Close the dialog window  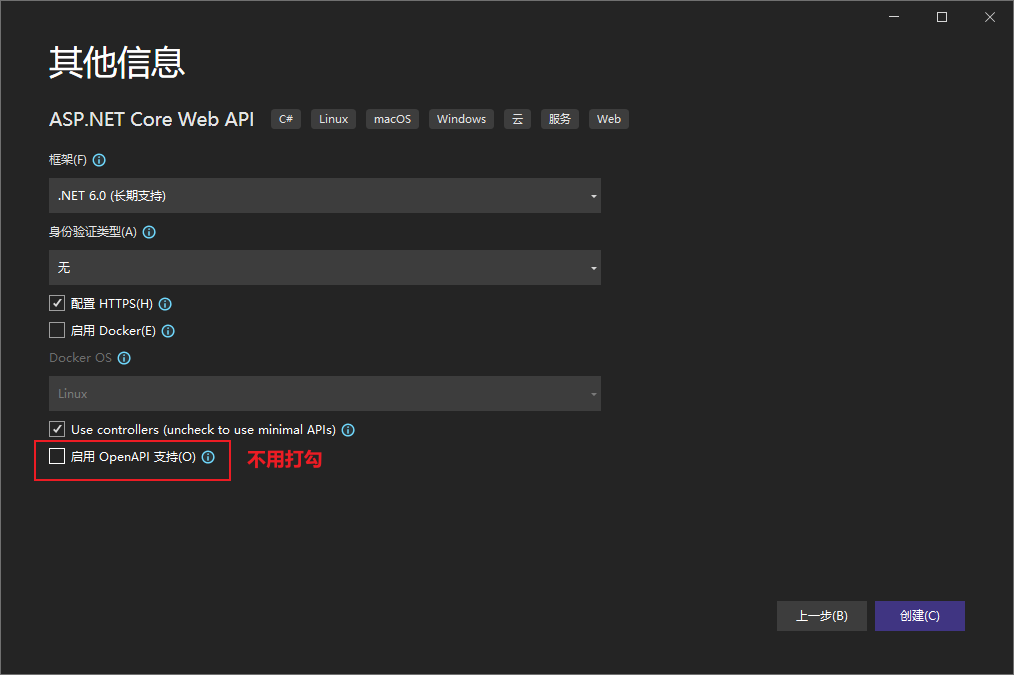point(989,17)
